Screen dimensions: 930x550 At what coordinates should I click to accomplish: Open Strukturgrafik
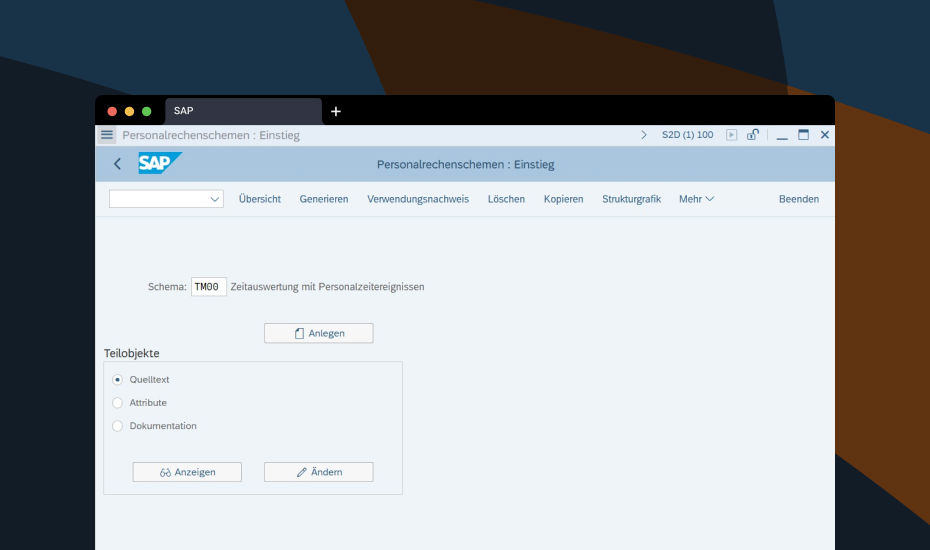[x=631, y=199]
